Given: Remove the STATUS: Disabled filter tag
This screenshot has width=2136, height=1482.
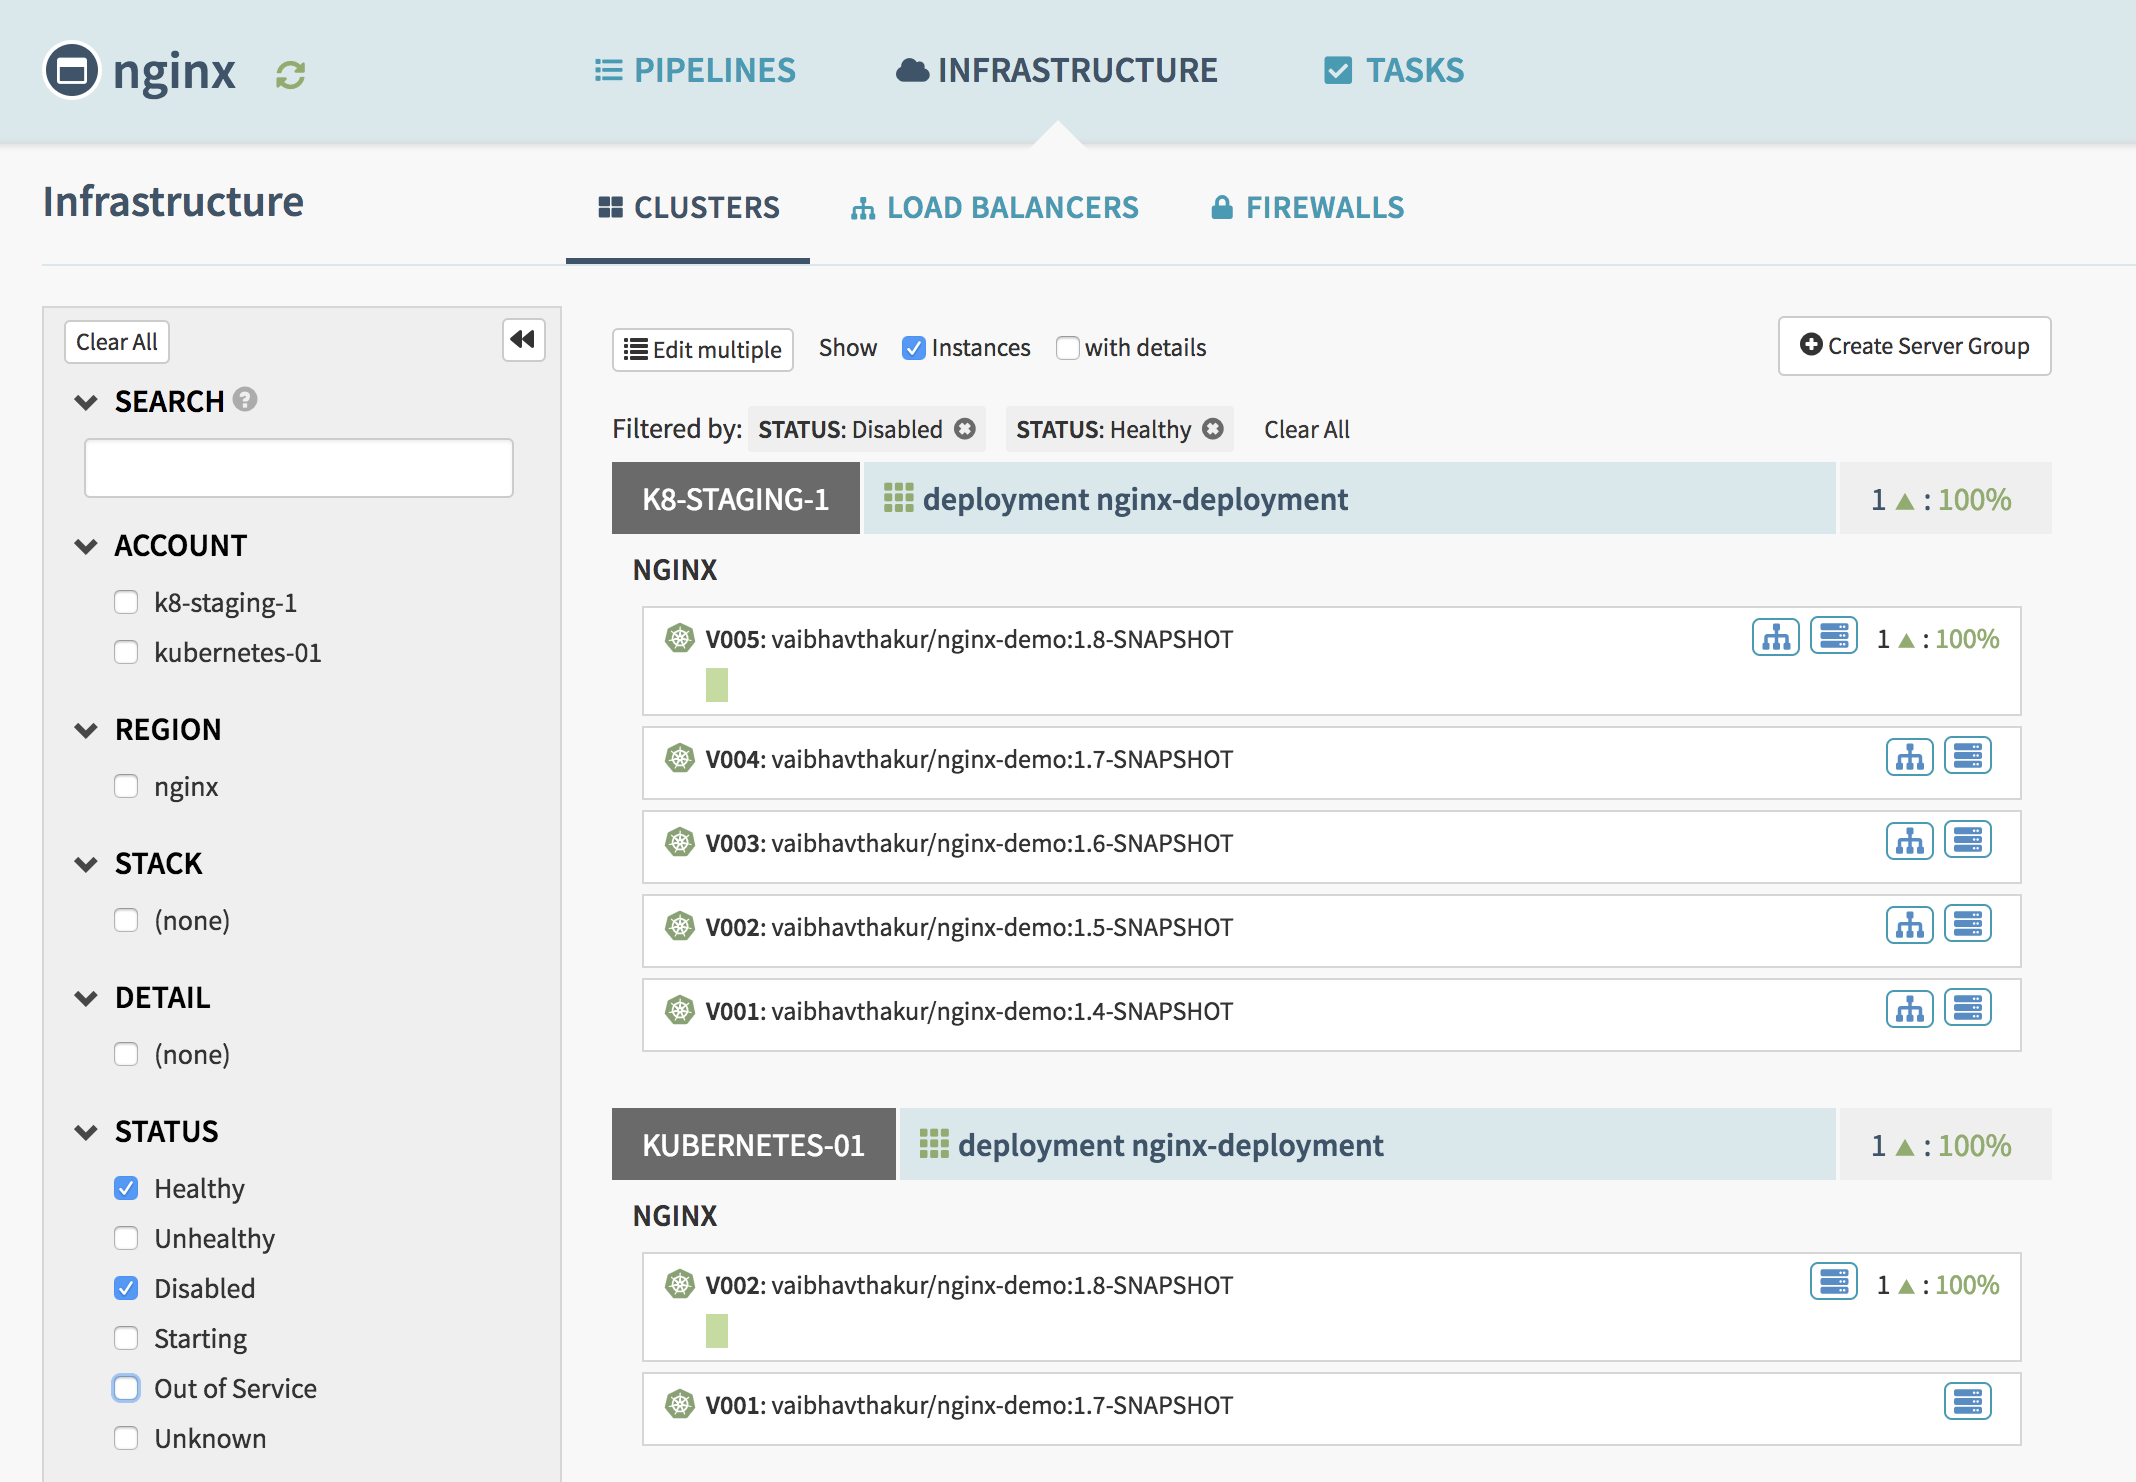Looking at the screenshot, I should [x=965, y=429].
